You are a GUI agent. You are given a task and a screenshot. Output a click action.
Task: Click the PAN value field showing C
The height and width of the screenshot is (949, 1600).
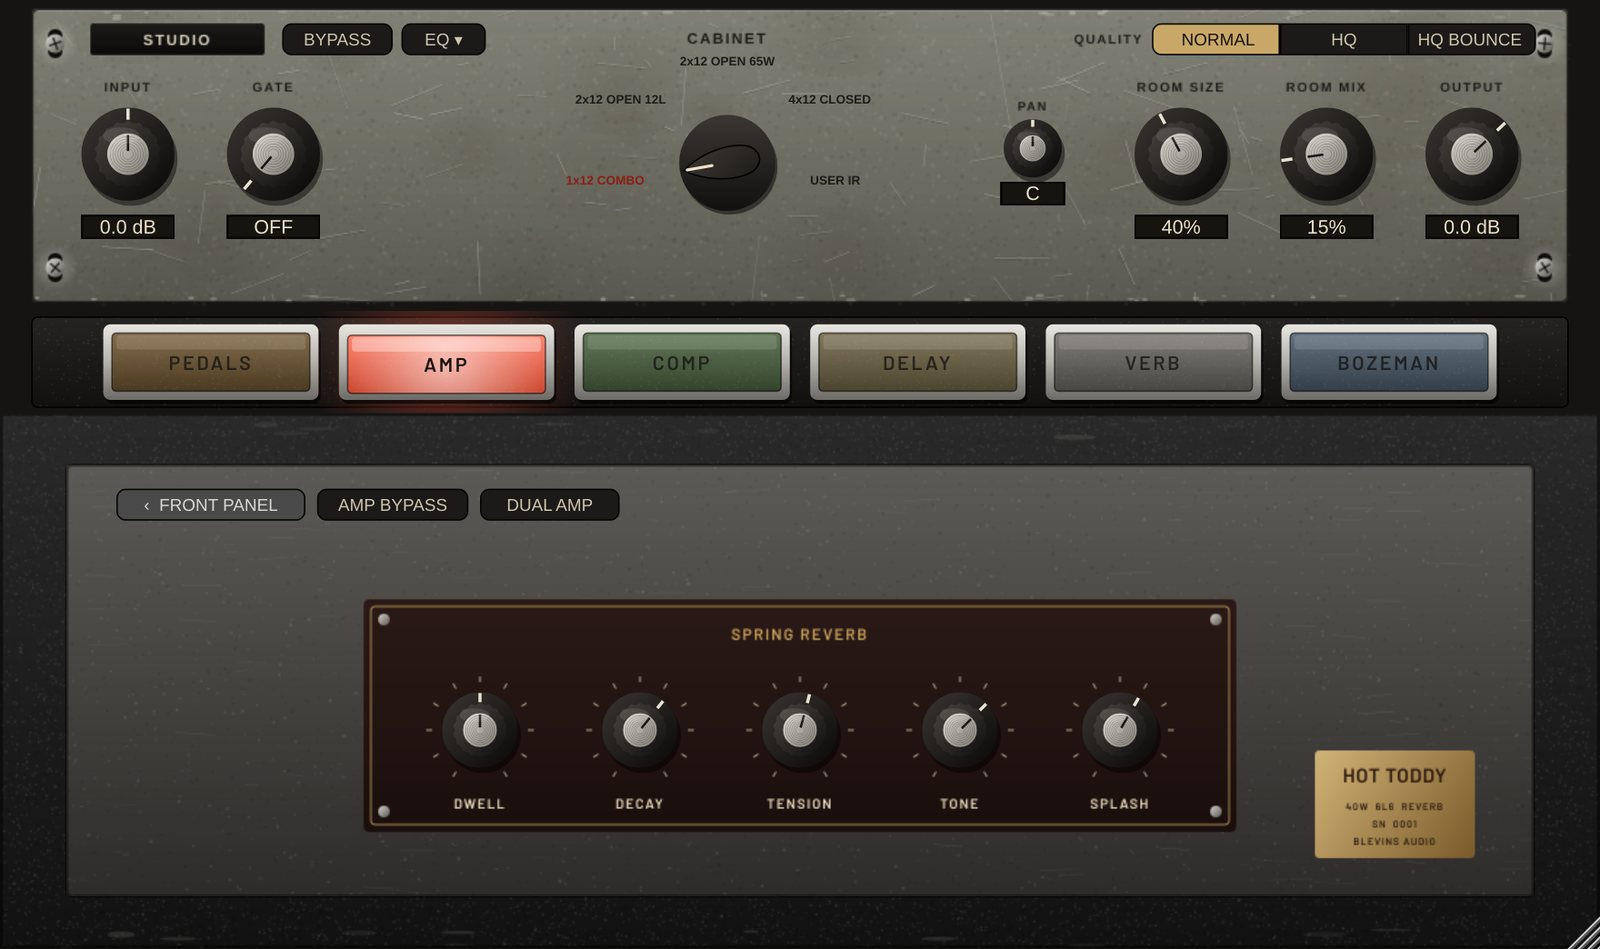coord(1032,194)
